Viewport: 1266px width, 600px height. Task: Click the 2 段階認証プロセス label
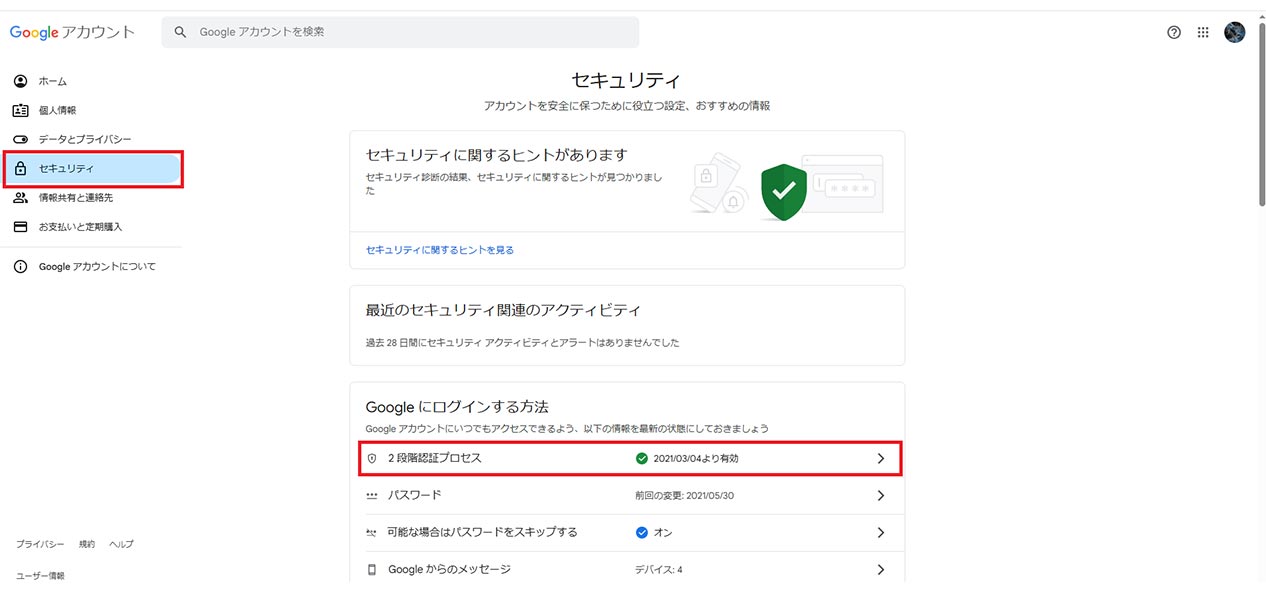pyautogui.click(x=435, y=458)
